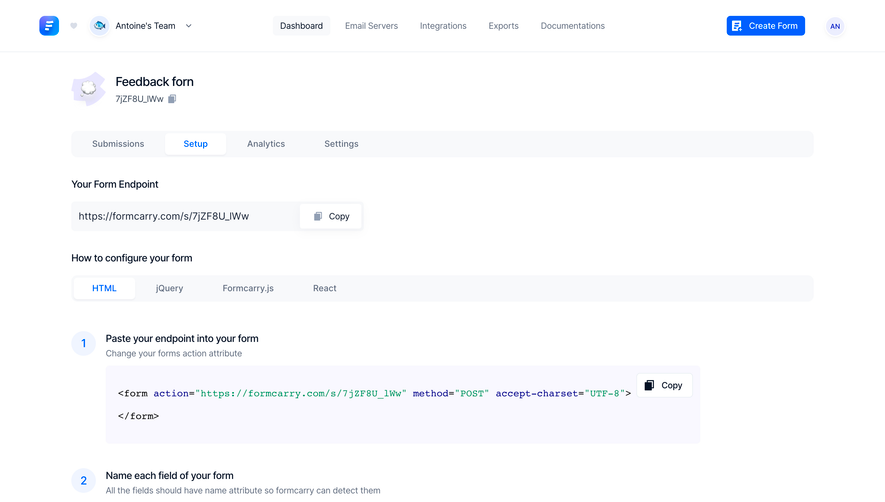The image size is (885, 502).
Task: Click Antoine's Team fish avatar
Action: pyautogui.click(x=100, y=26)
